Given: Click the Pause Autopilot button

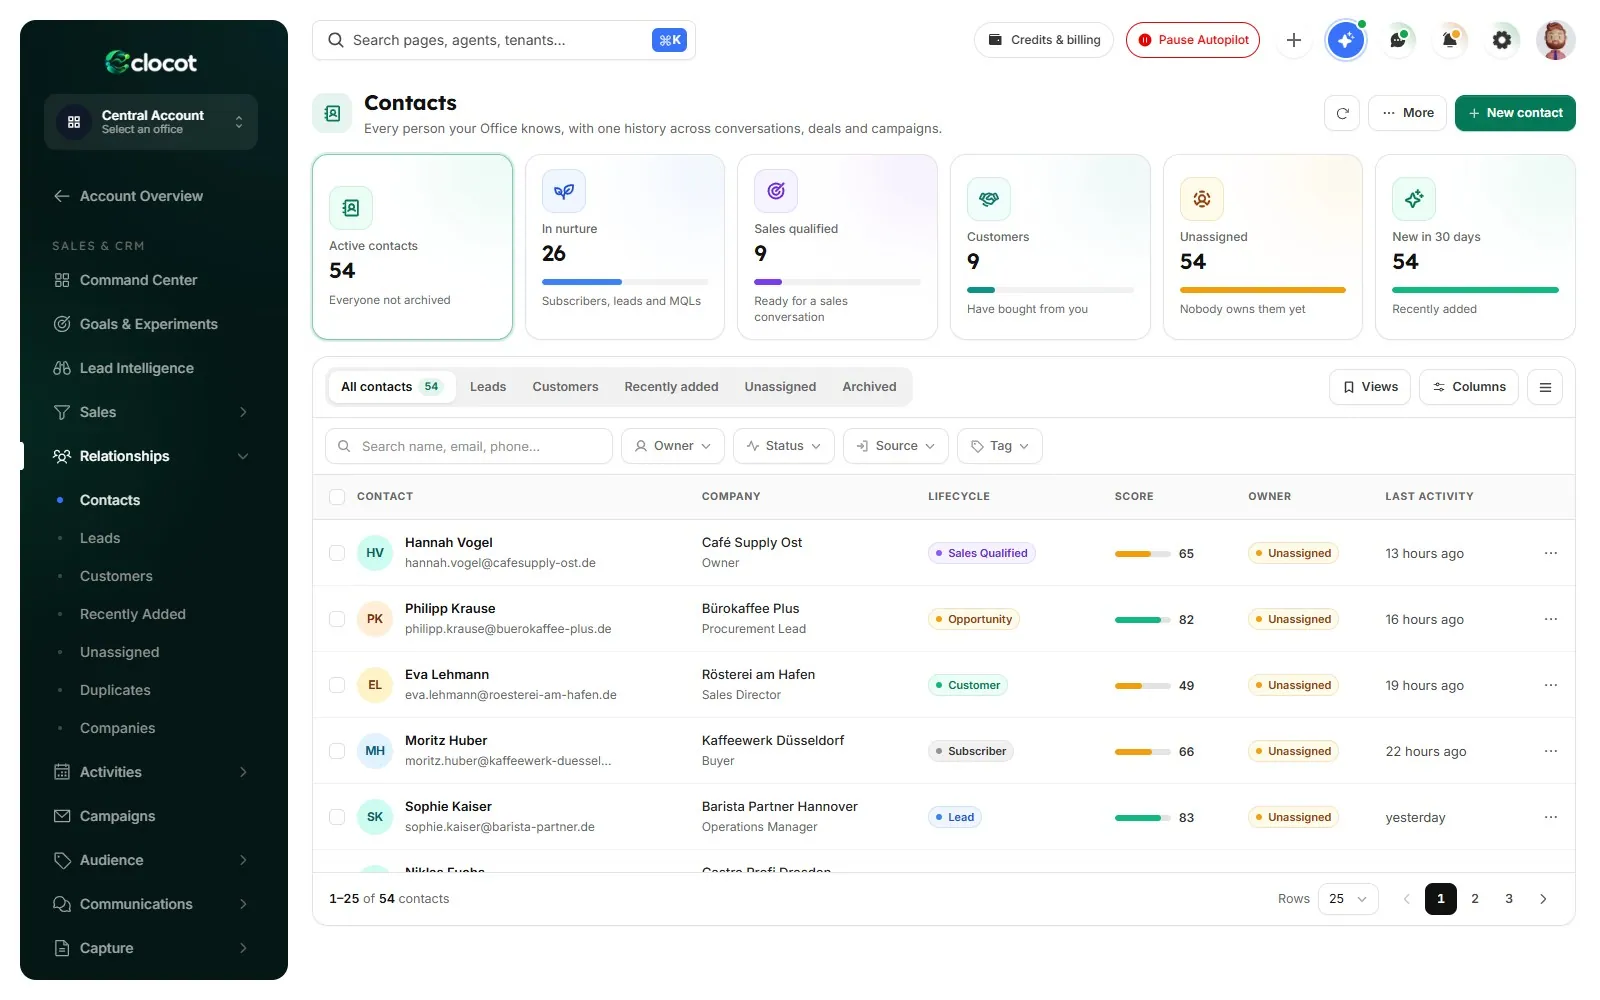Looking at the screenshot, I should (x=1193, y=40).
